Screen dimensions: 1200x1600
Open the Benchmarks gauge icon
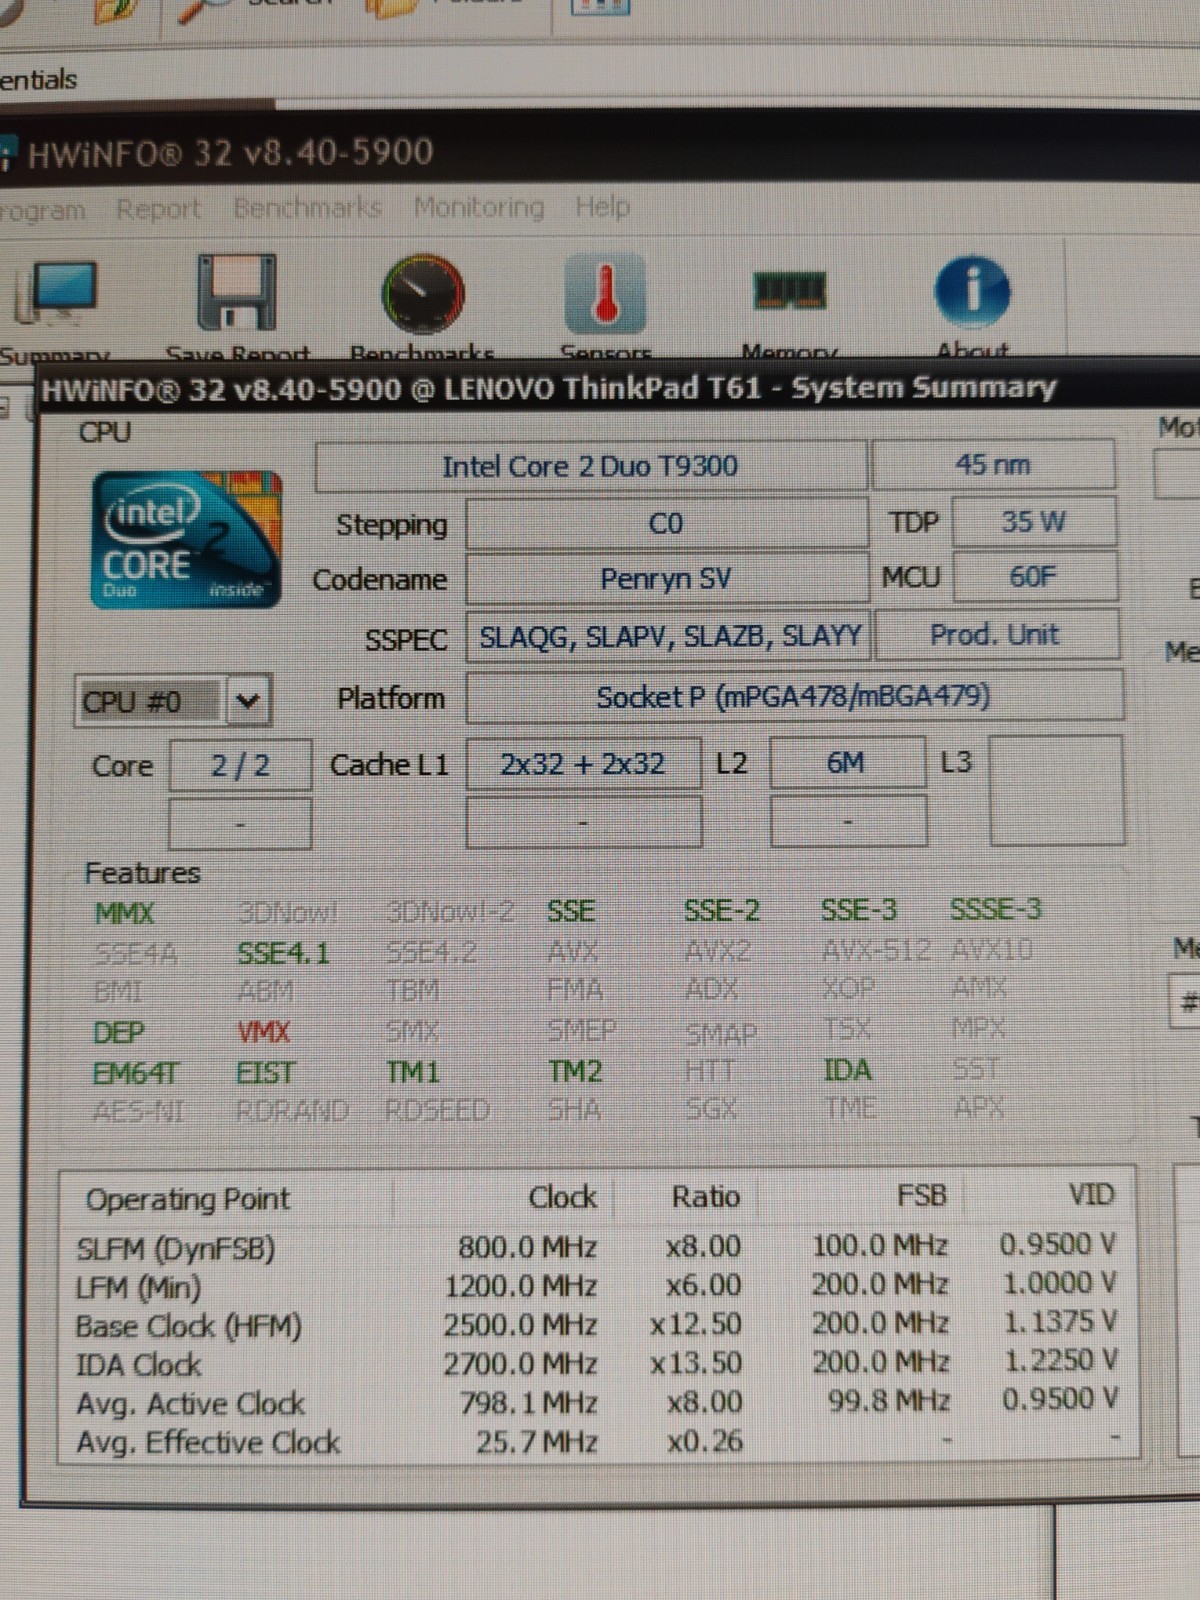coord(423,294)
